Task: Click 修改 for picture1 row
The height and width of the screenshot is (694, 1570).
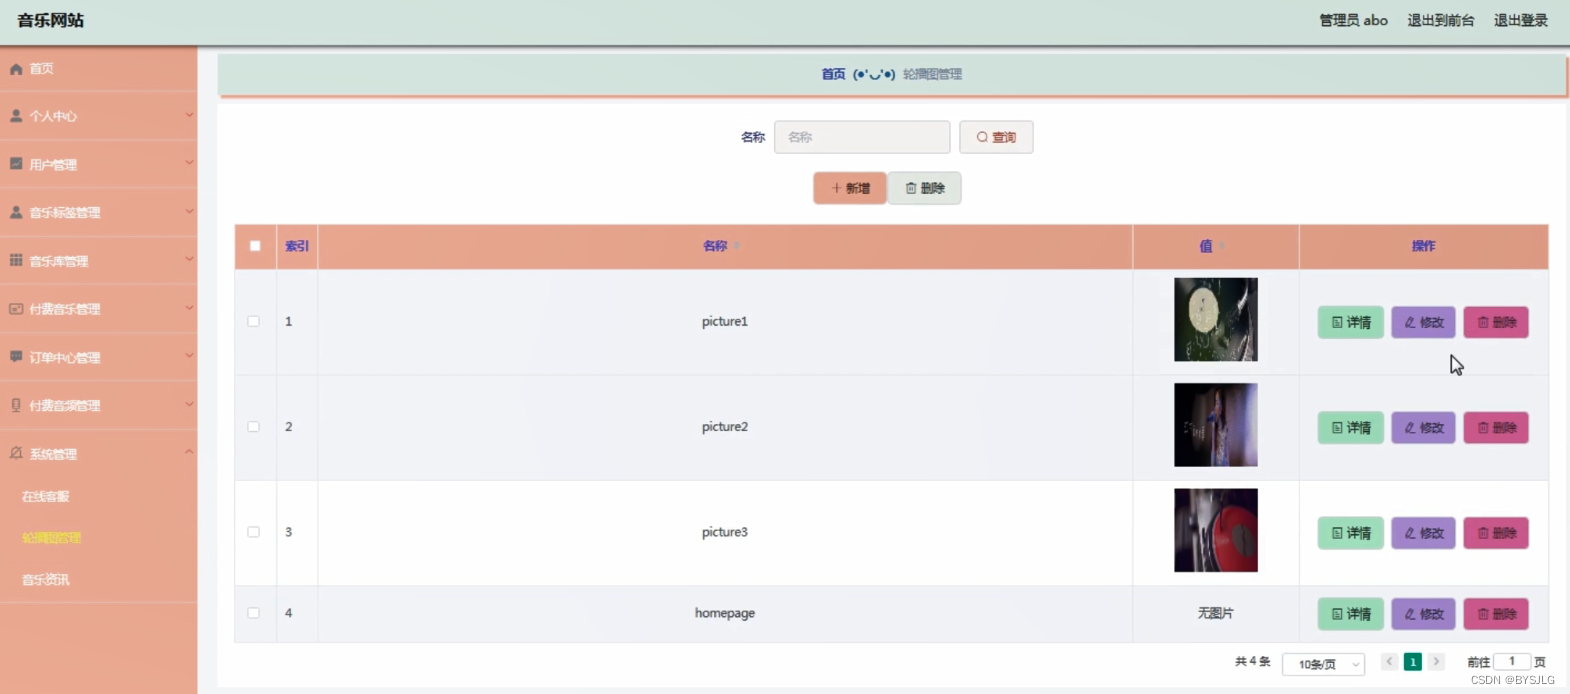Action: click(x=1424, y=322)
